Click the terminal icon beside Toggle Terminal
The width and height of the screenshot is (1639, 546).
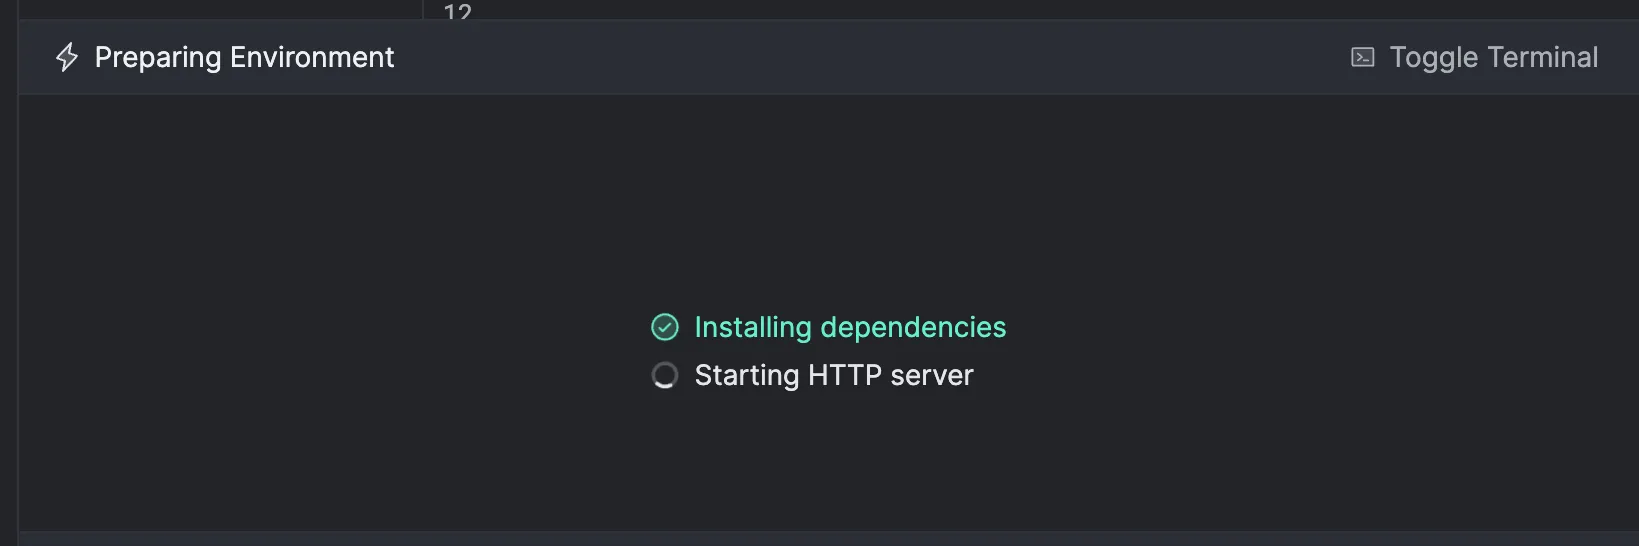[x=1362, y=57]
